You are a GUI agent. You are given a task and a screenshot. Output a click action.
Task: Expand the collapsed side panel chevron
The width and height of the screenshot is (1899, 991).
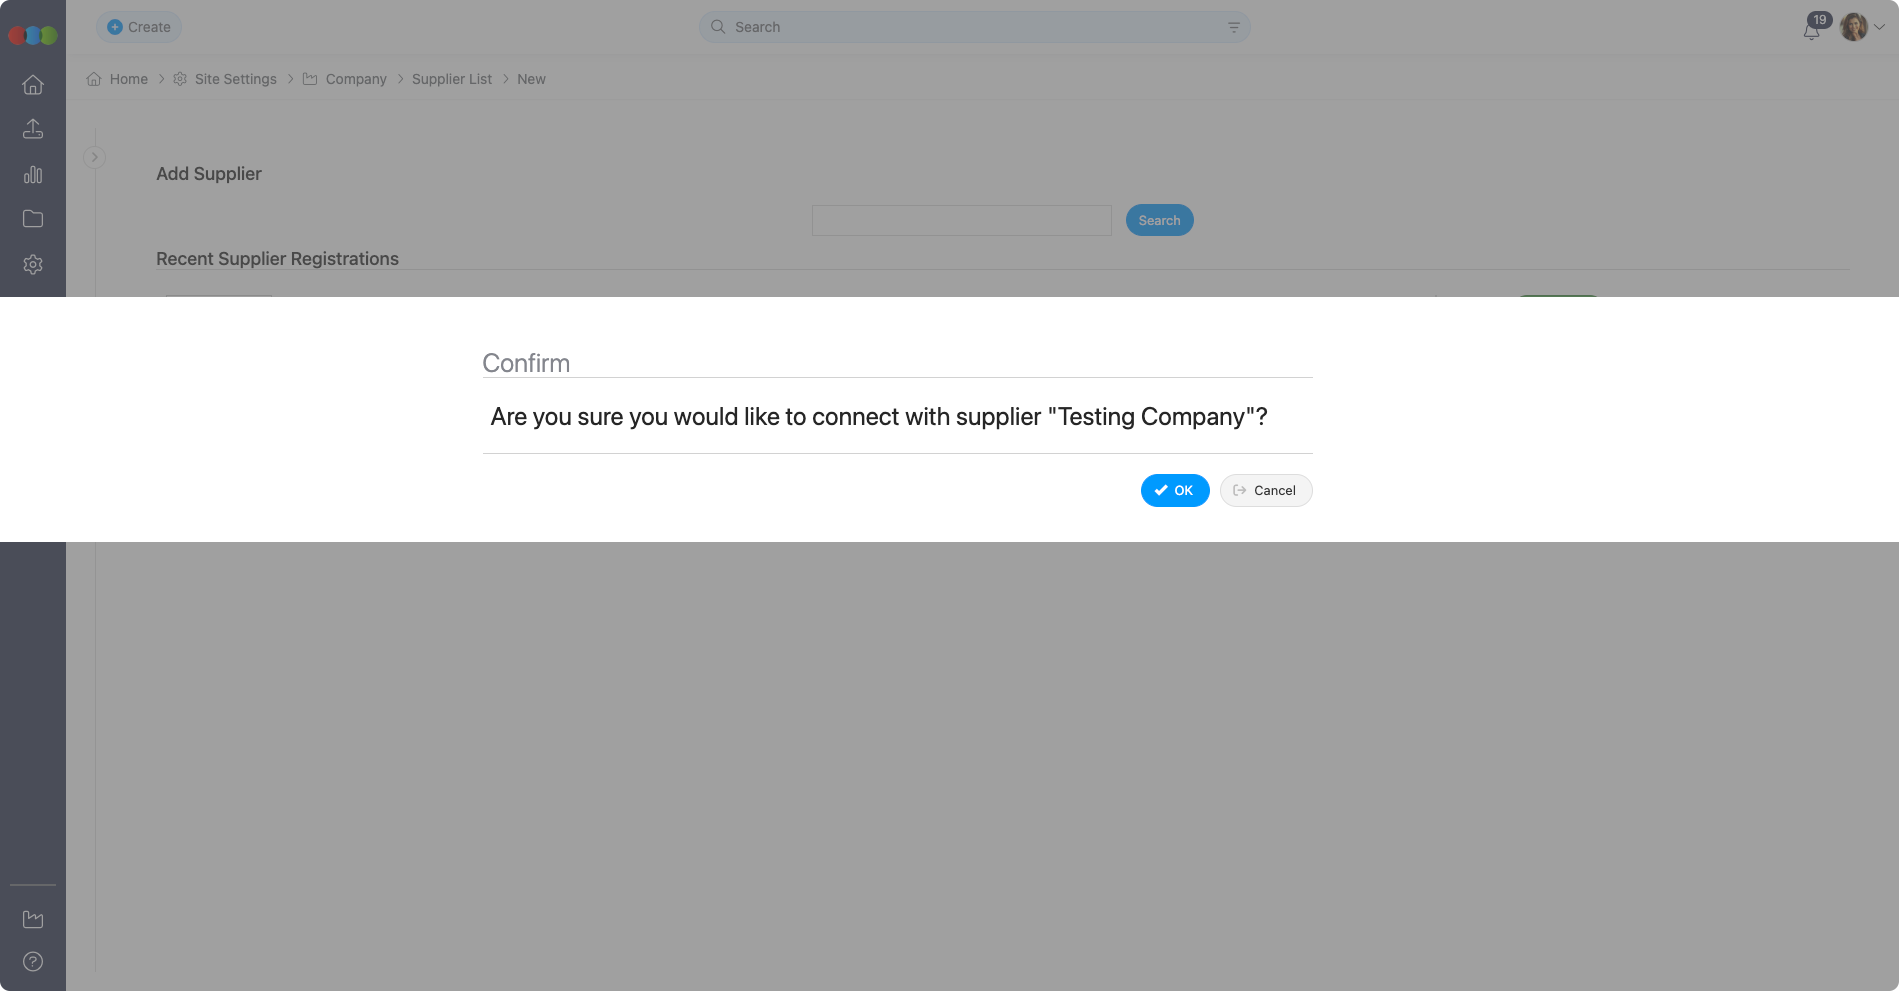(94, 157)
